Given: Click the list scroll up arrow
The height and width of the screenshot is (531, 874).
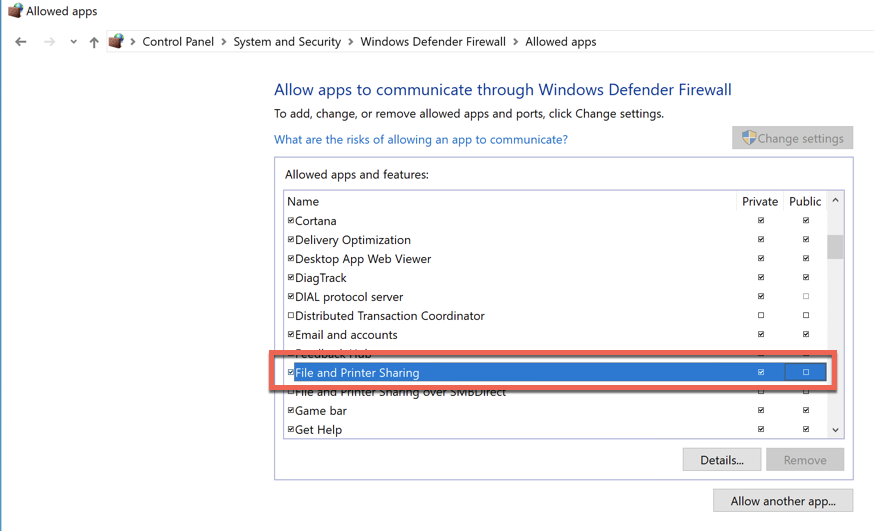Looking at the screenshot, I should pos(835,200).
